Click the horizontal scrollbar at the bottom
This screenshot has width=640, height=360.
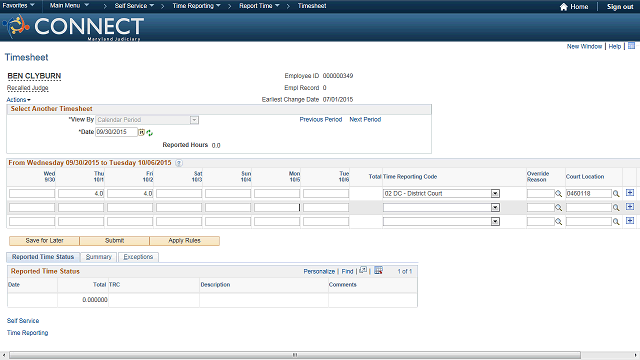pos(295,355)
